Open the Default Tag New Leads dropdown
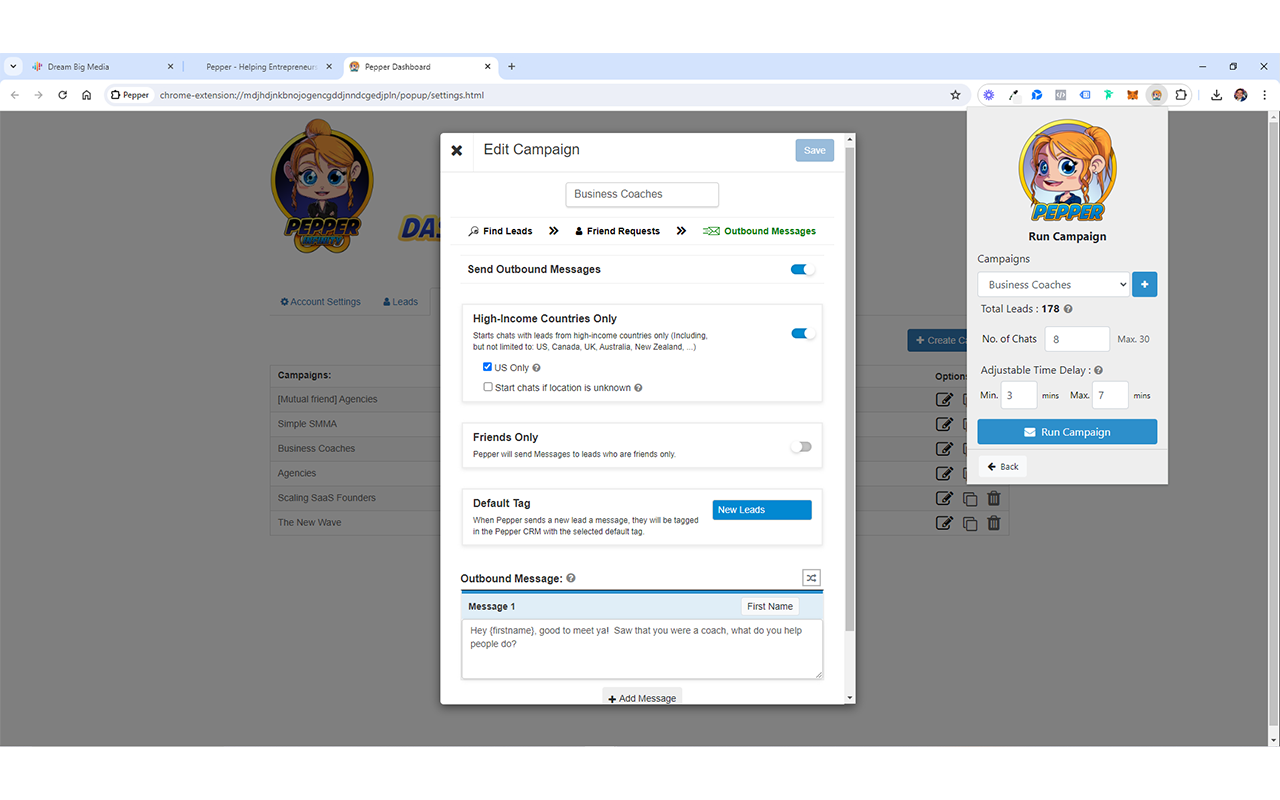This screenshot has width=1280, height=800. [762, 510]
